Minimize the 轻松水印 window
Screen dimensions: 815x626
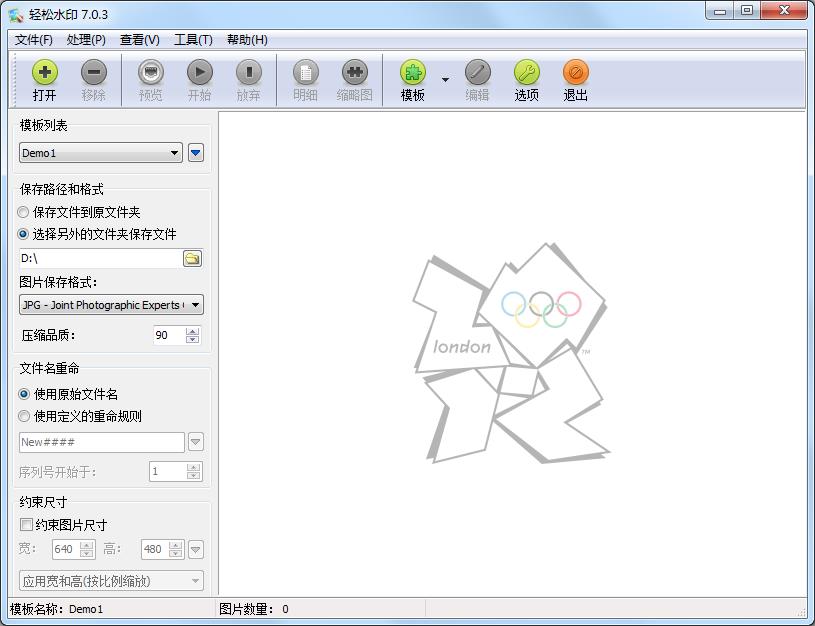coord(720,11)
